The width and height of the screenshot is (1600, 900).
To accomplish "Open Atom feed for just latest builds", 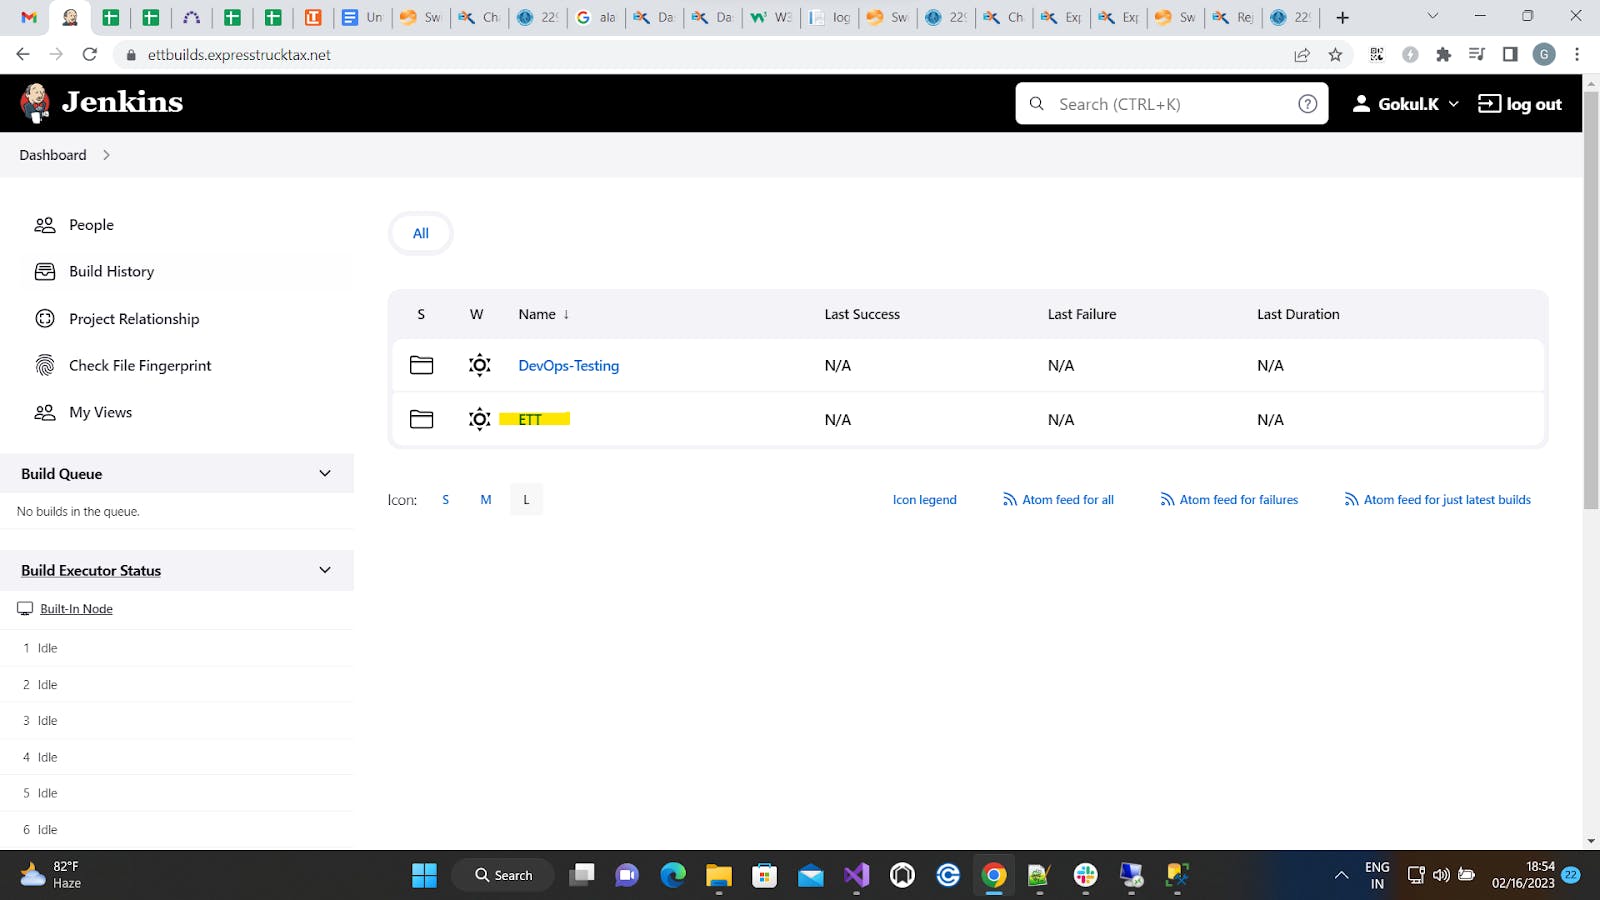I will 1437,500.
